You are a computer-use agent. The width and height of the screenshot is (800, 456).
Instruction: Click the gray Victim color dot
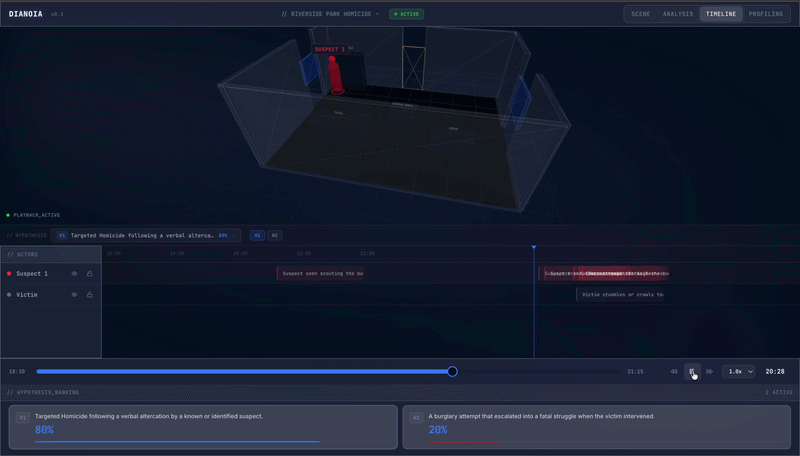click(9, 295)
